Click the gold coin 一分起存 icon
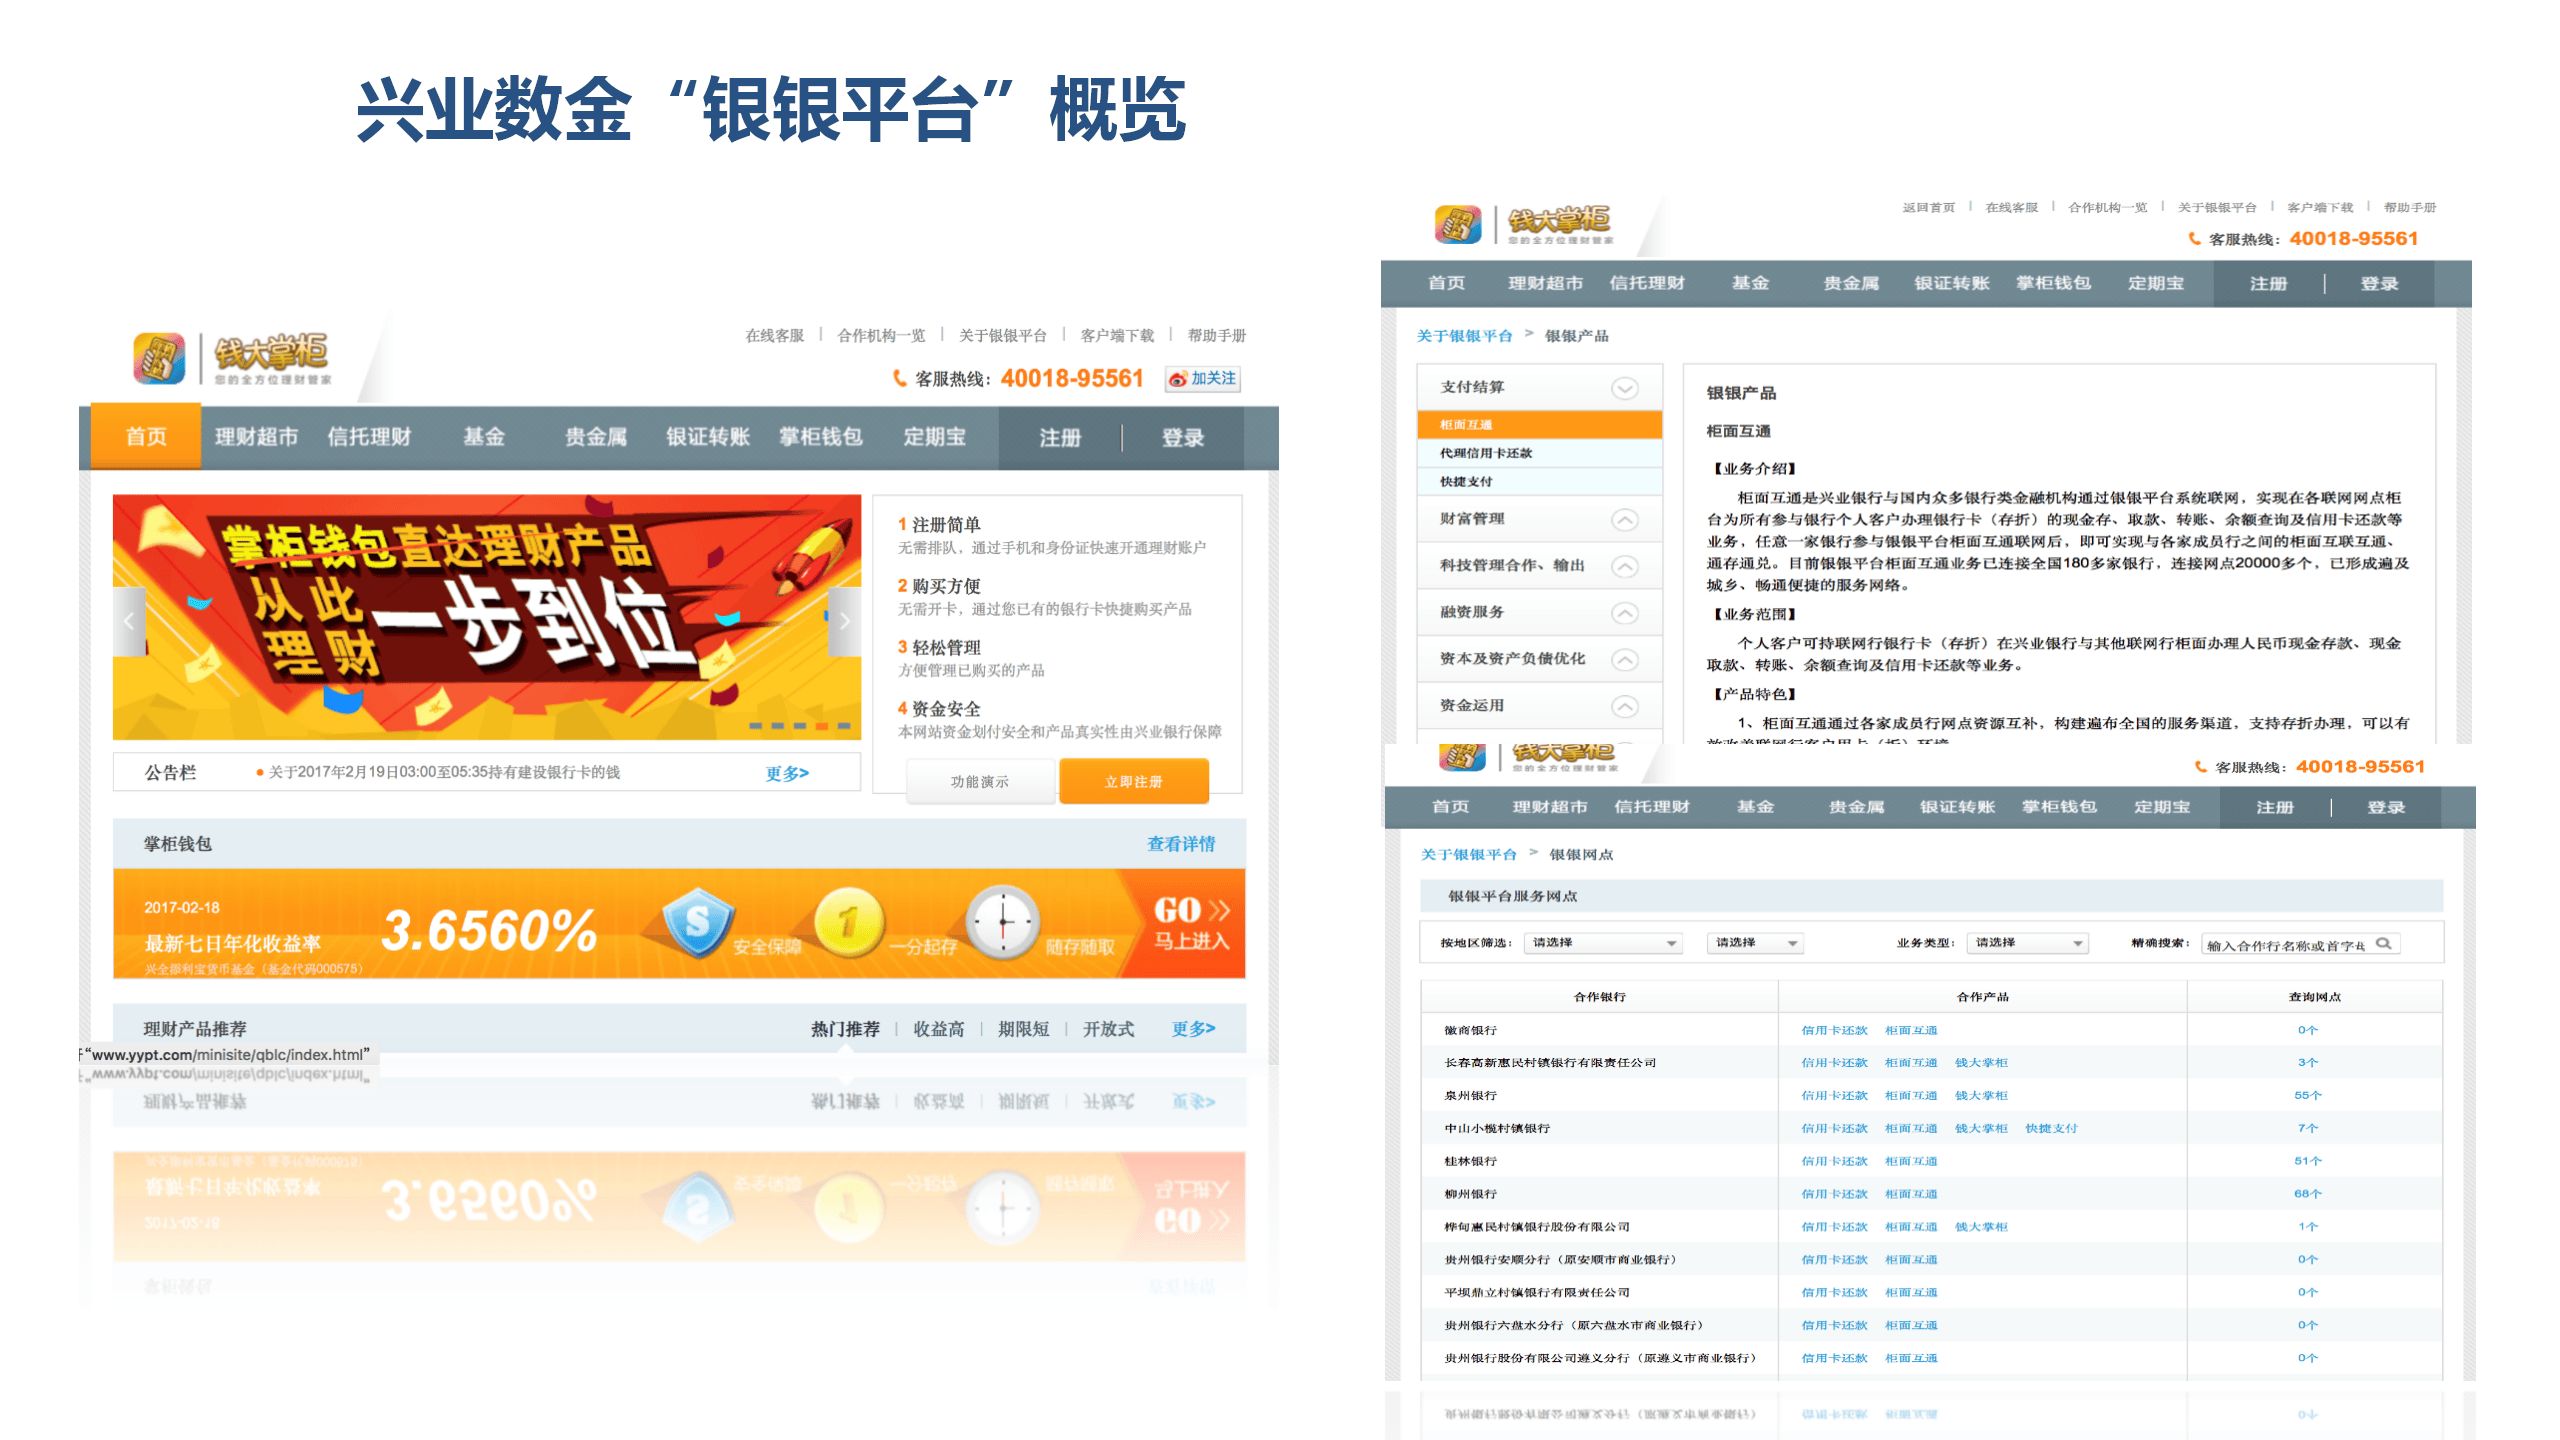This screenshot has height=1440, width=2560. click(x=848, y=922)
